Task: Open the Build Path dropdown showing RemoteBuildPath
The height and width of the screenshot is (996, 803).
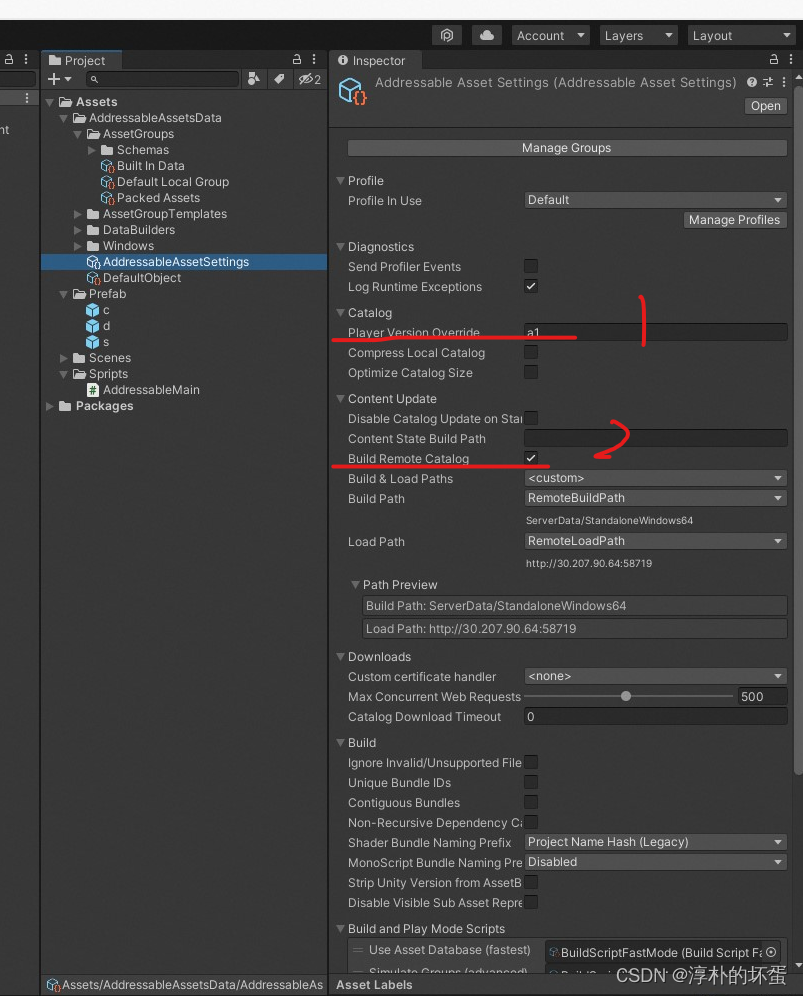Action: (x=655, y=498)
